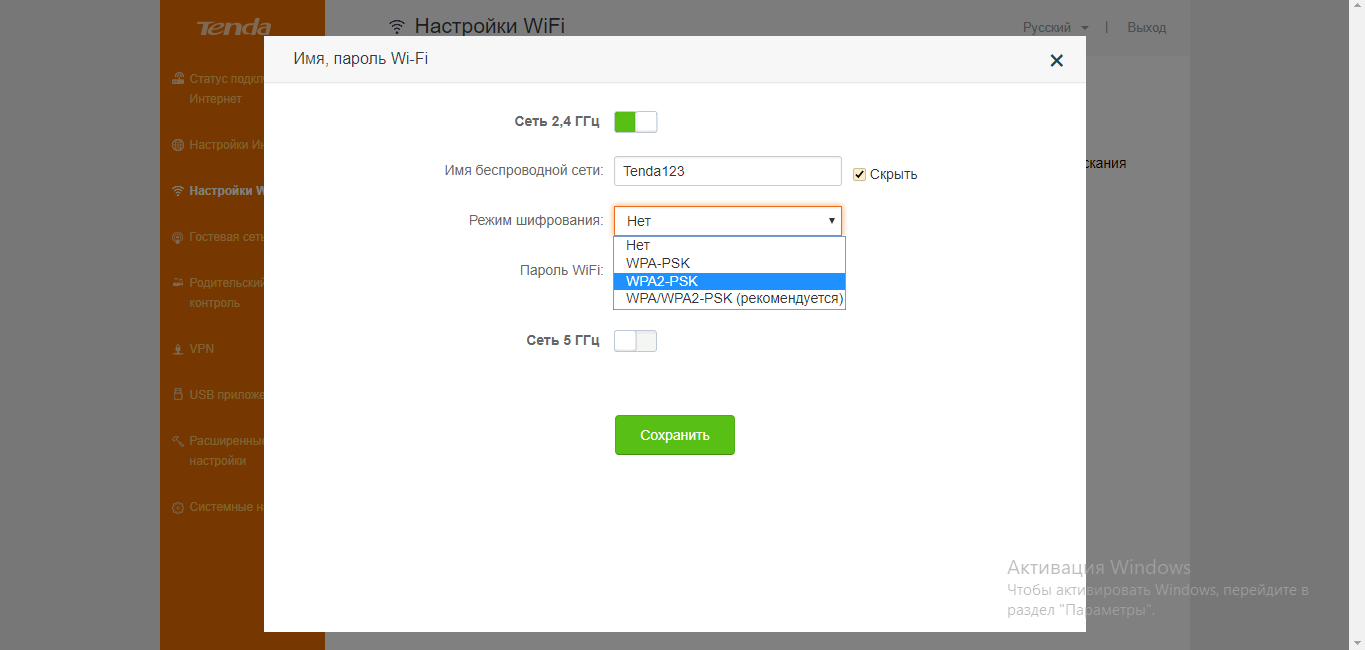Screen dimensions: 1365x650
Task: Open the Русский language dropdown
Action: coord(1055,28)
